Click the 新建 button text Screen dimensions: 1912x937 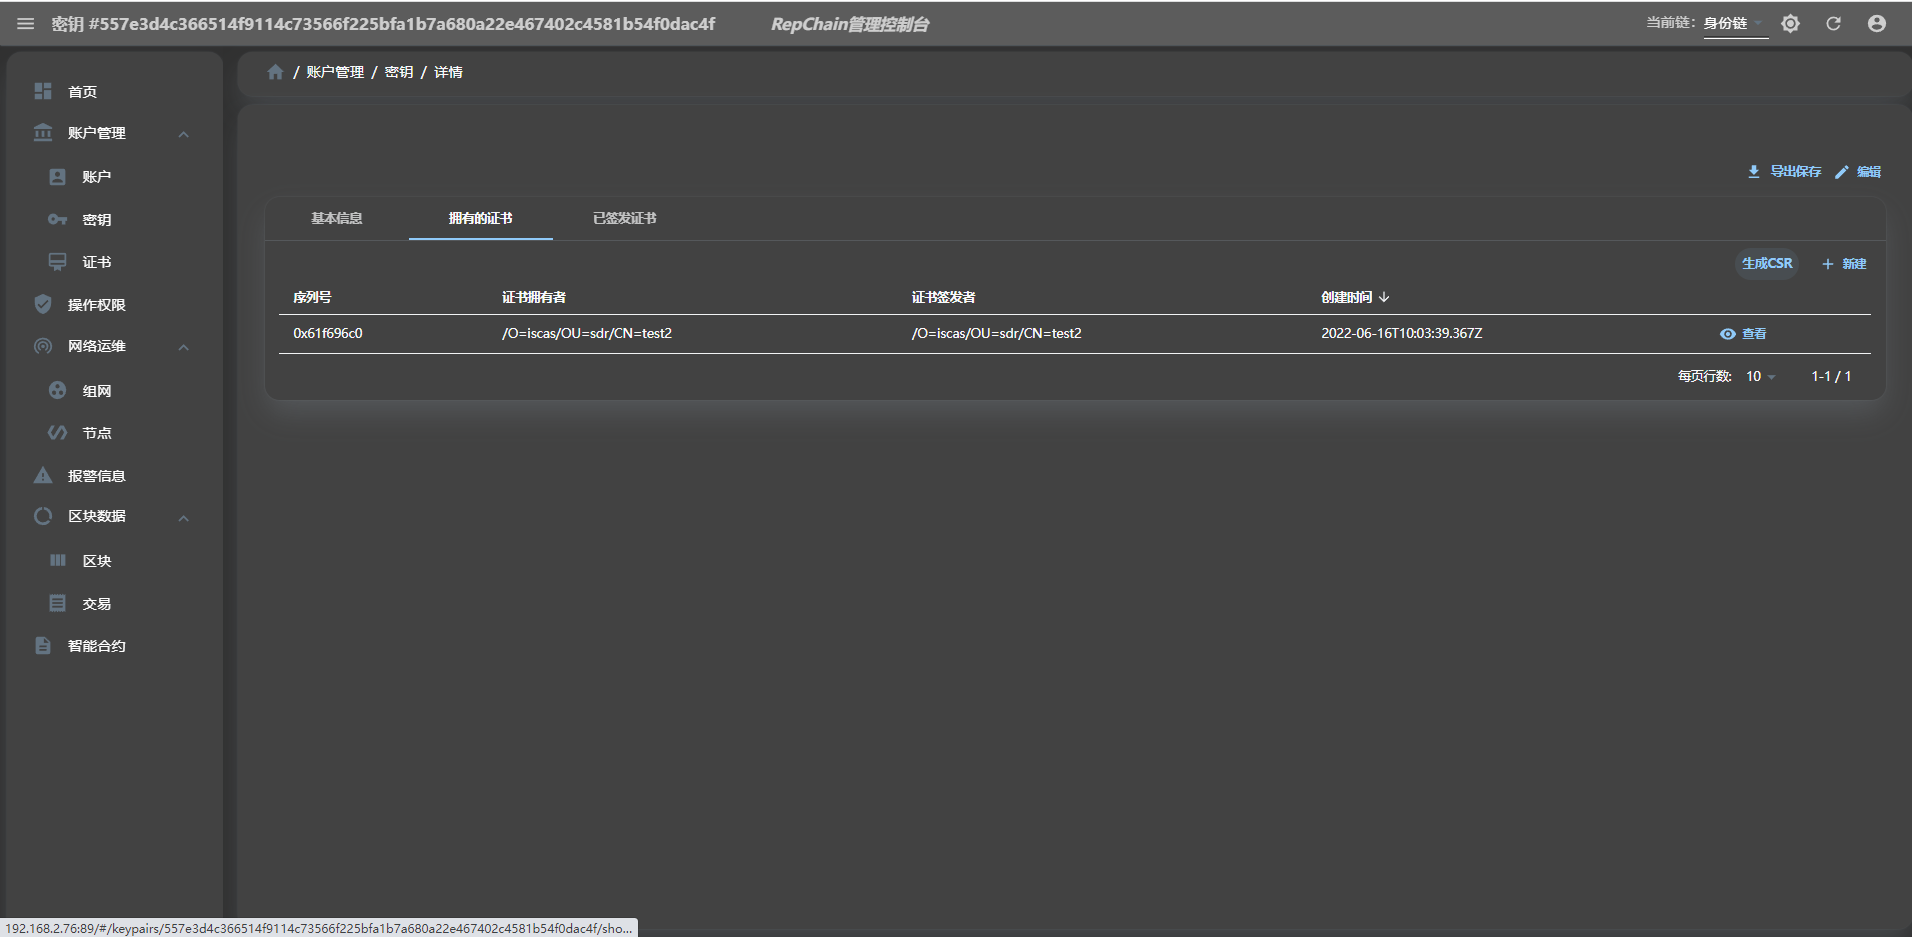click(x=1855, y=264)
